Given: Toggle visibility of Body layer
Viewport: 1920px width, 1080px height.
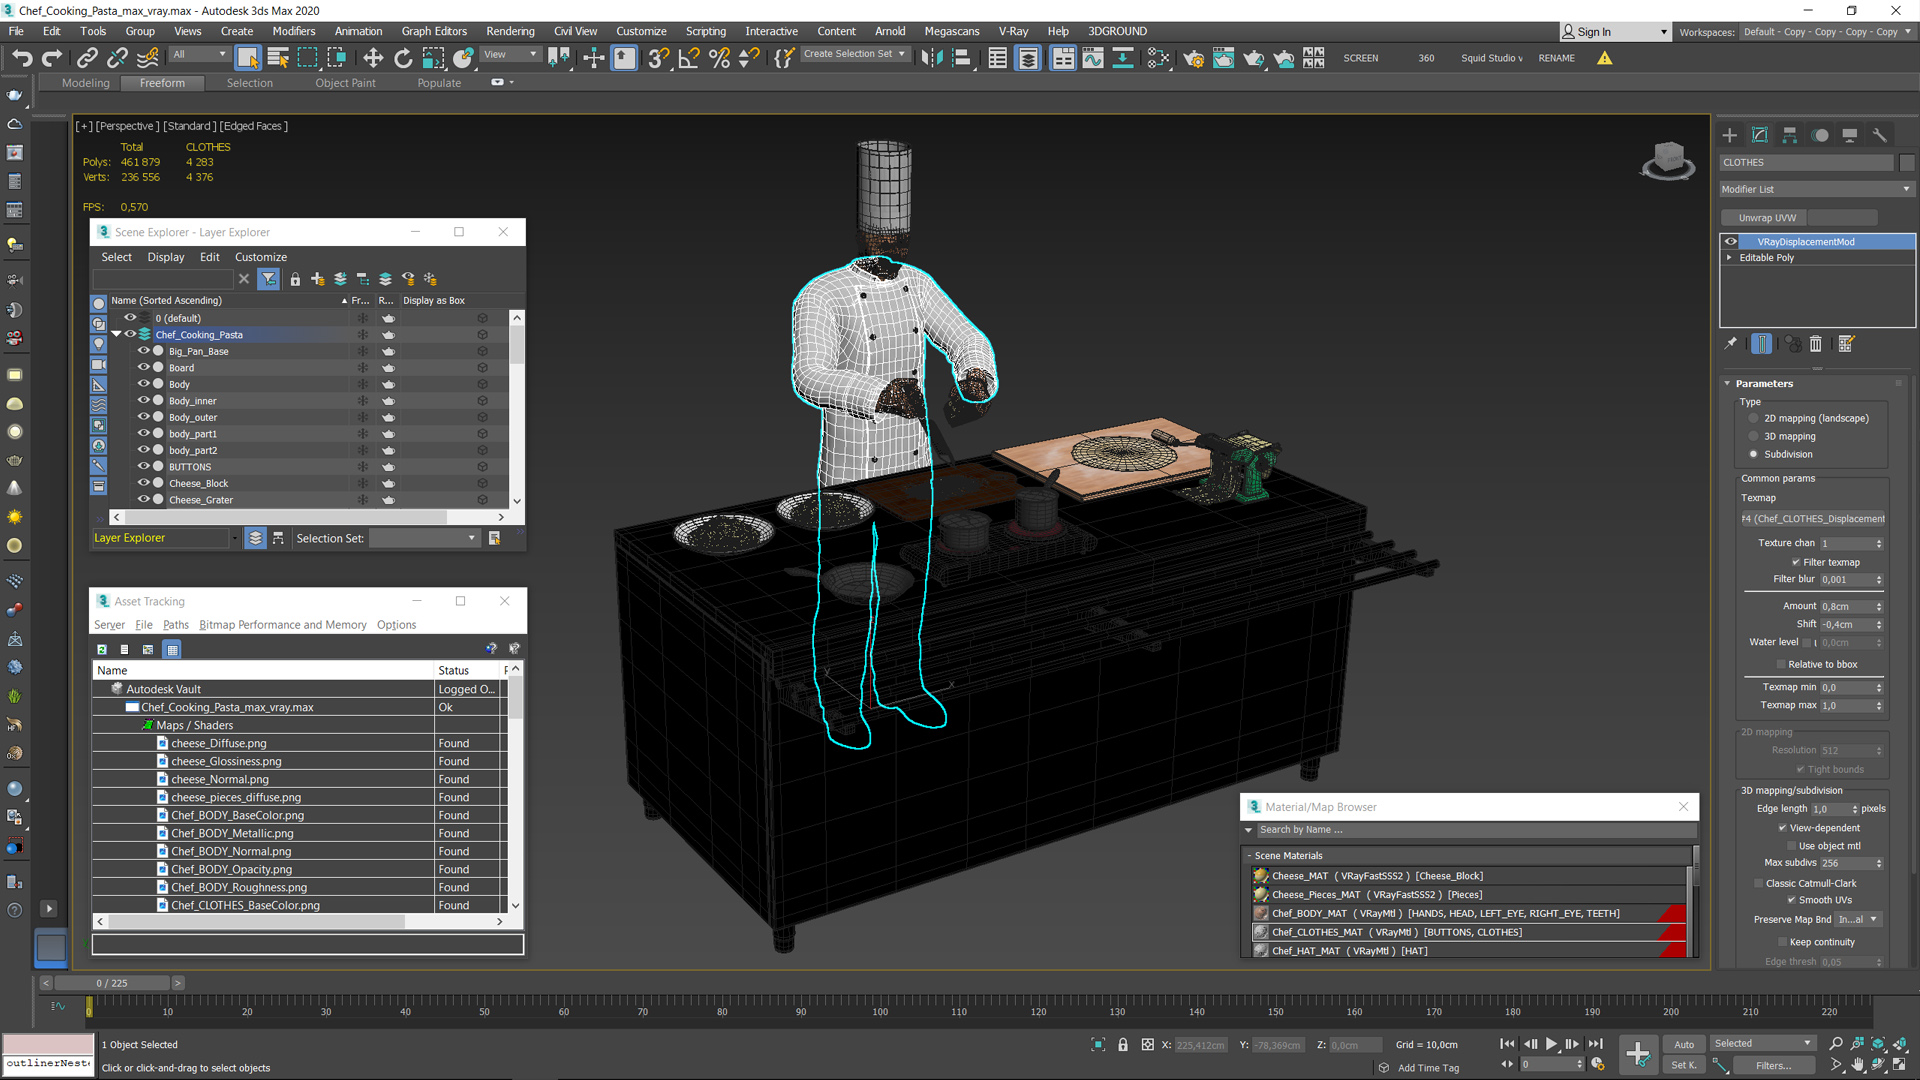Looking at the screenshot, I should click(x=144, y=384).
